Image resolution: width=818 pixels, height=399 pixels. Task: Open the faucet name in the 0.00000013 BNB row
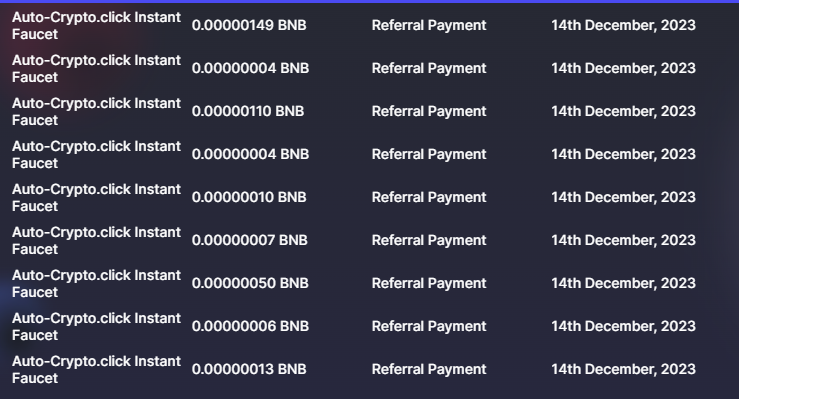(97, 370)
